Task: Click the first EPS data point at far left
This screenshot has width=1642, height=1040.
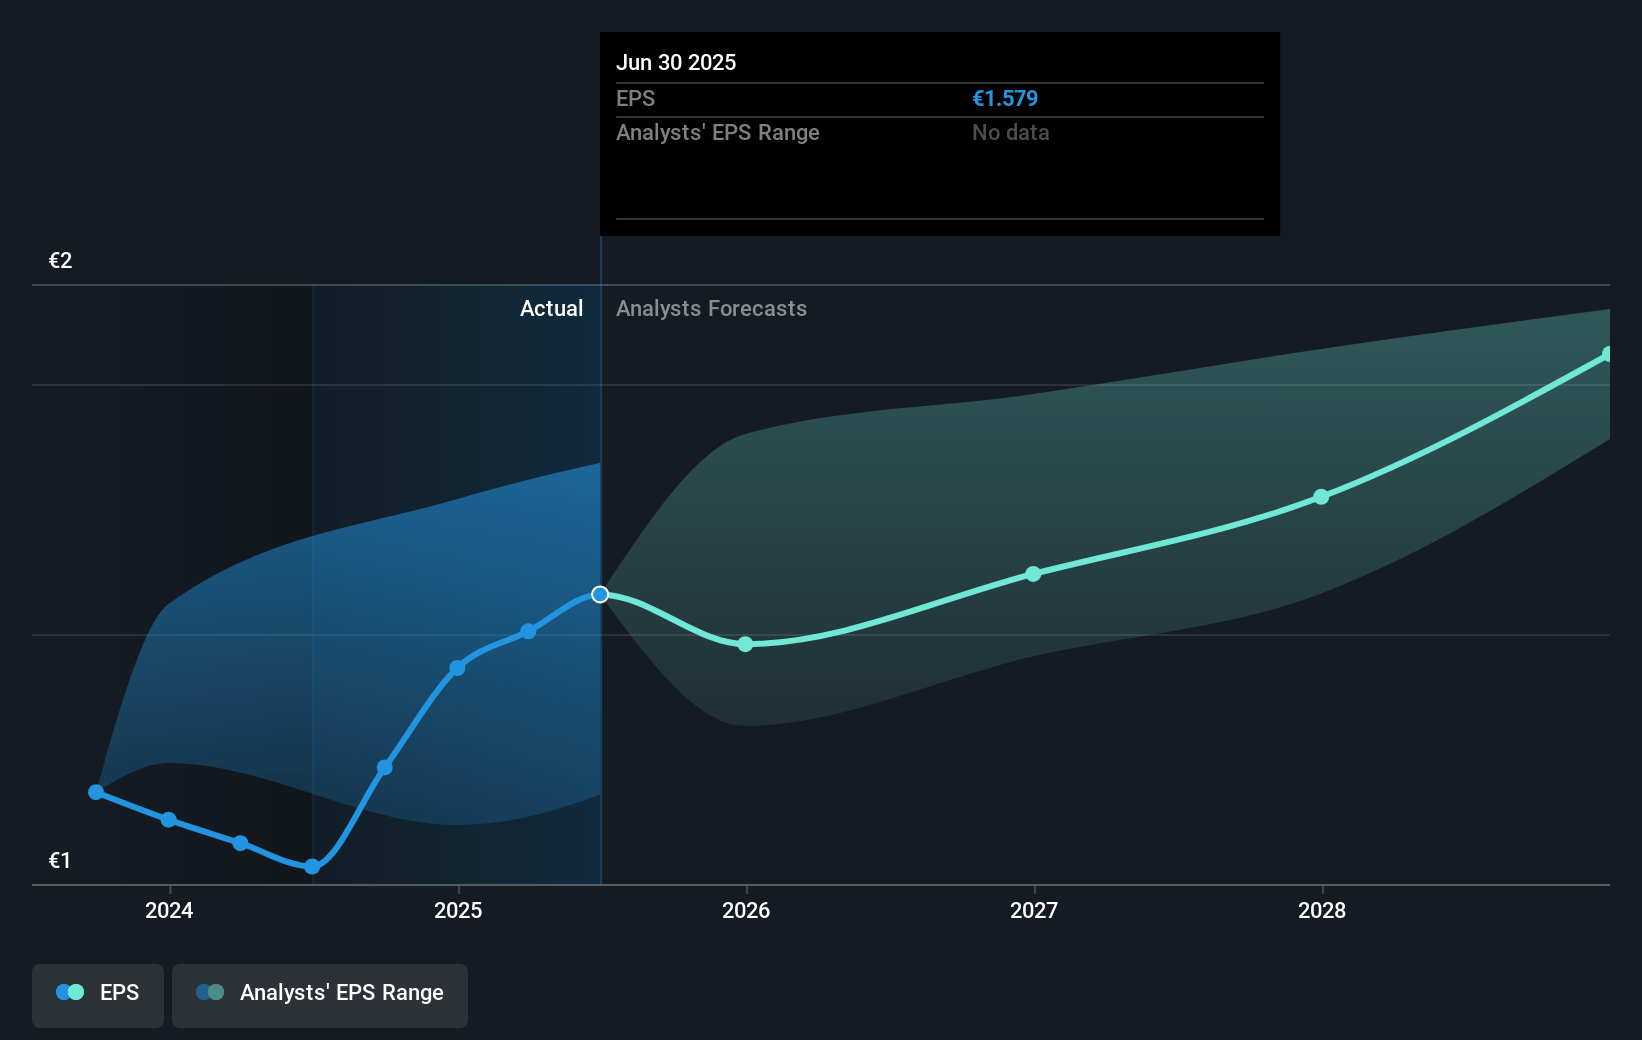Action: point(96,792)
